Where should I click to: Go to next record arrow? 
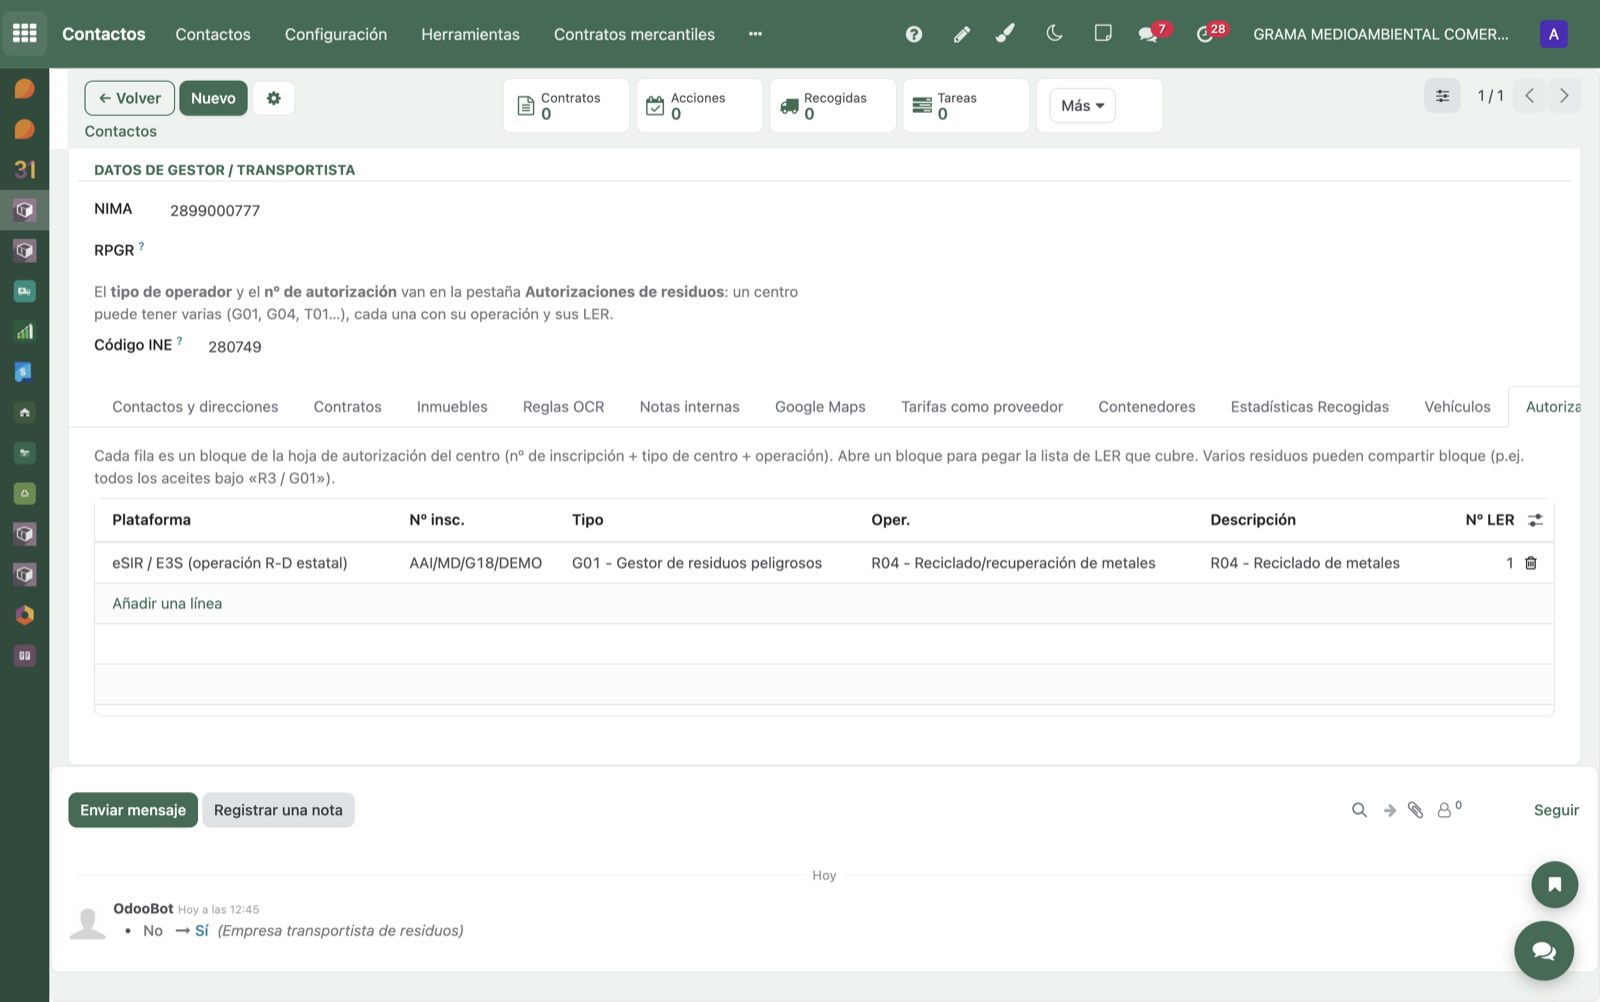1564,96
